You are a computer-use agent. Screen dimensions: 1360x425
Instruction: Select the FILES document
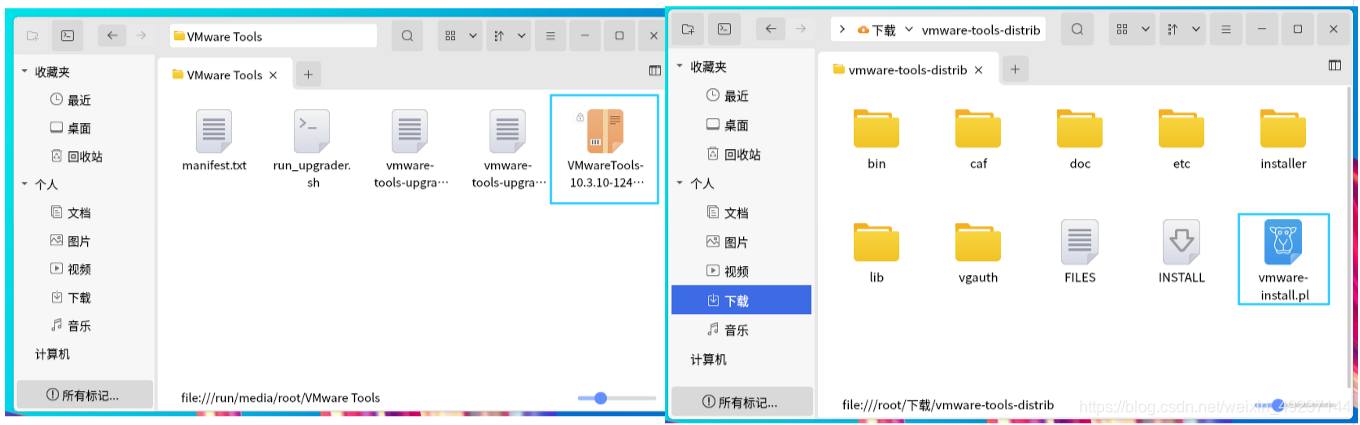point(1080,253)
